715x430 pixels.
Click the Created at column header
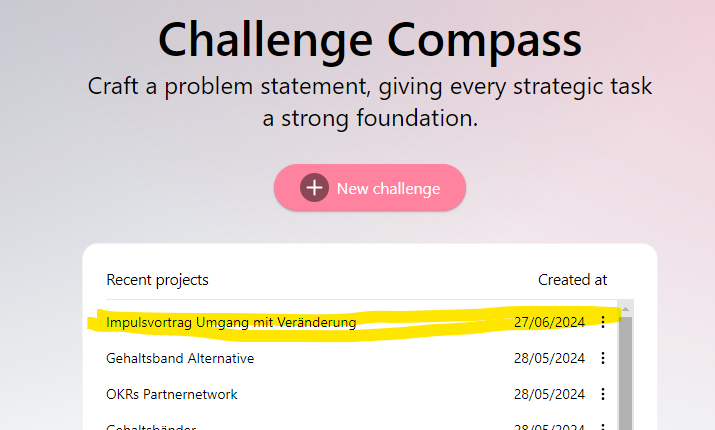point(572,280)
